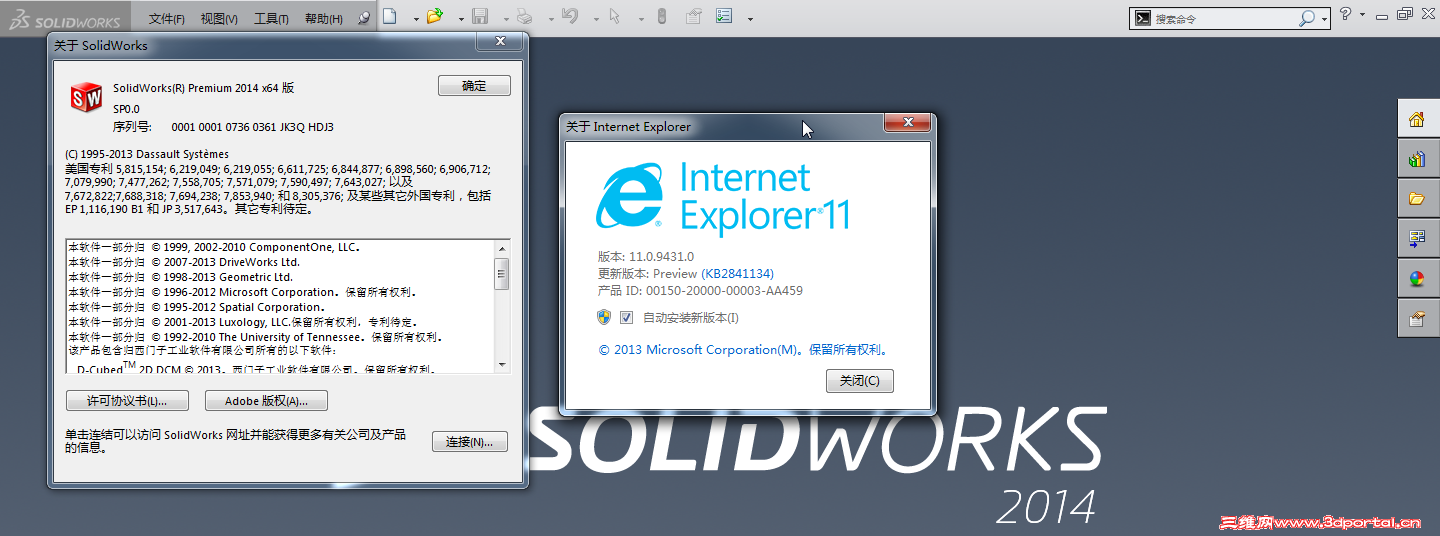This screenshot has width=1440, height=536.
Task: Expand the Help dropdown arrow
Action: pyautogui.click(x=1361, y=15)
